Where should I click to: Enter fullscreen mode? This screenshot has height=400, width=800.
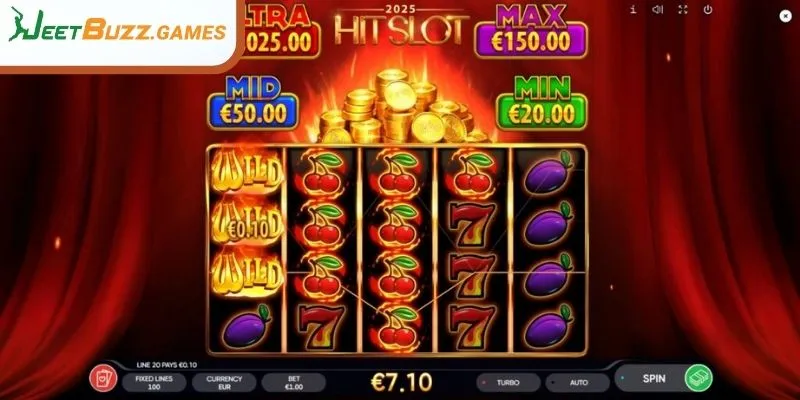(683, 9)
